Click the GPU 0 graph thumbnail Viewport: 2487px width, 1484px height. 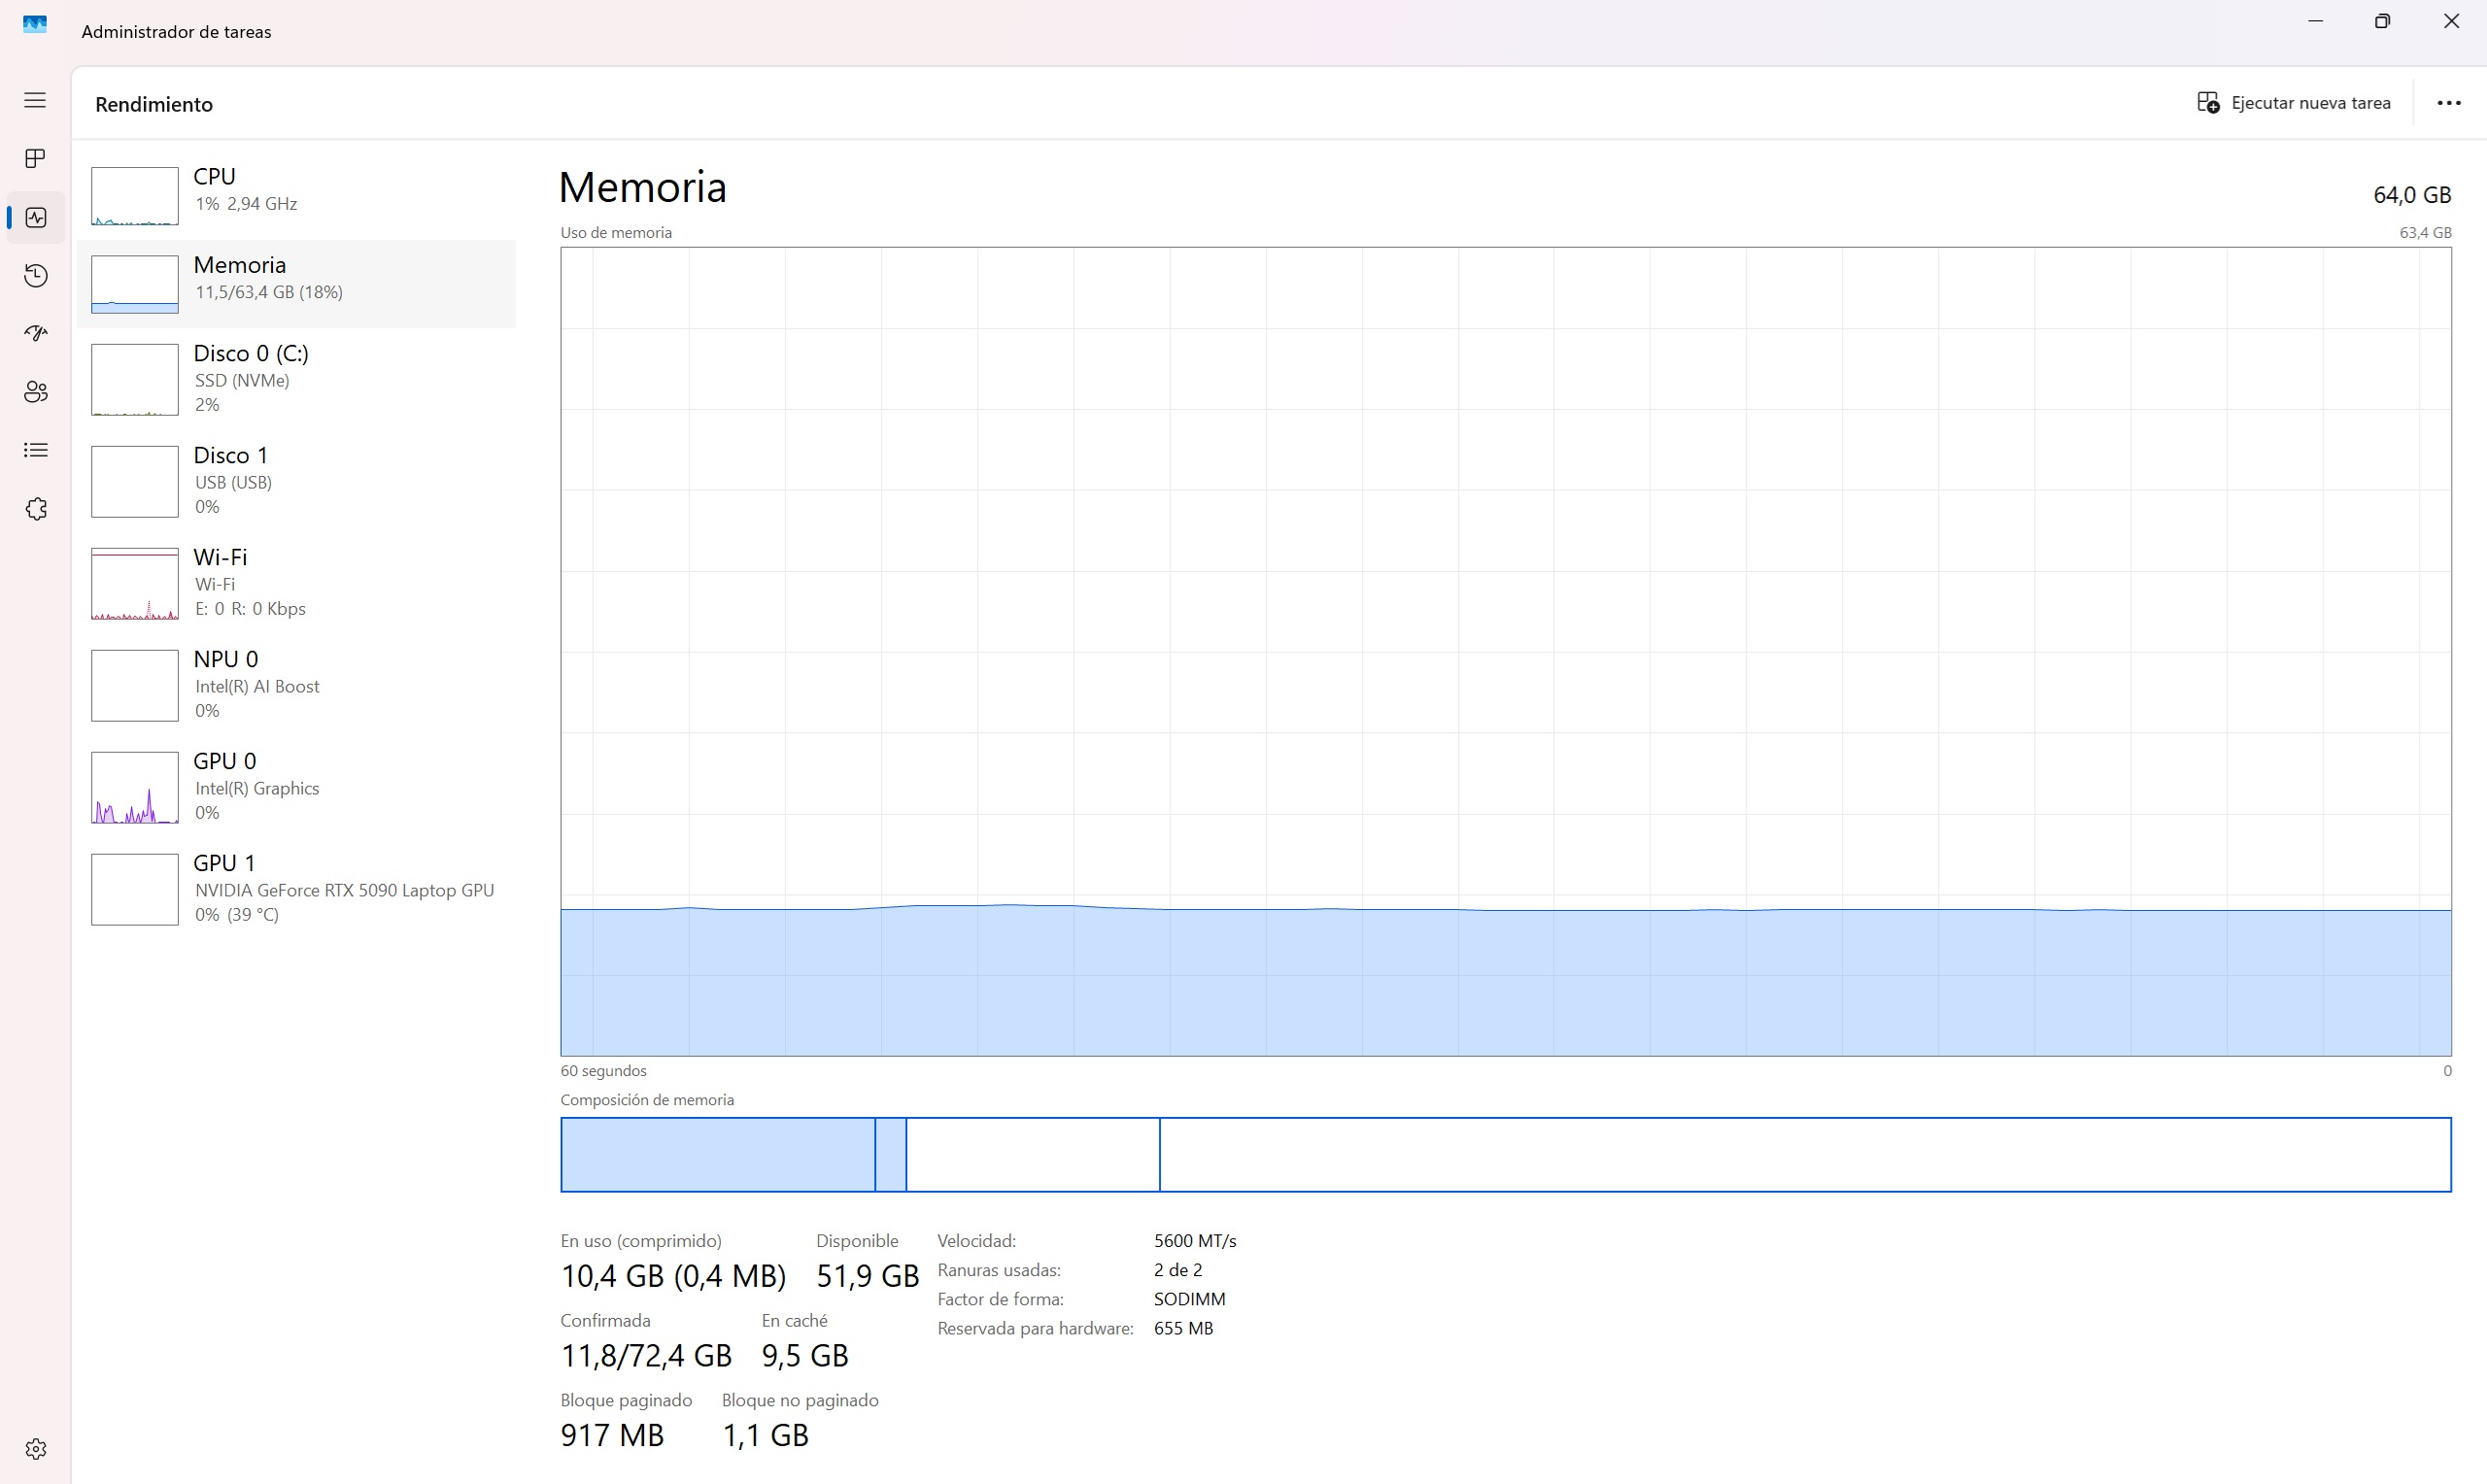point(135,788)
